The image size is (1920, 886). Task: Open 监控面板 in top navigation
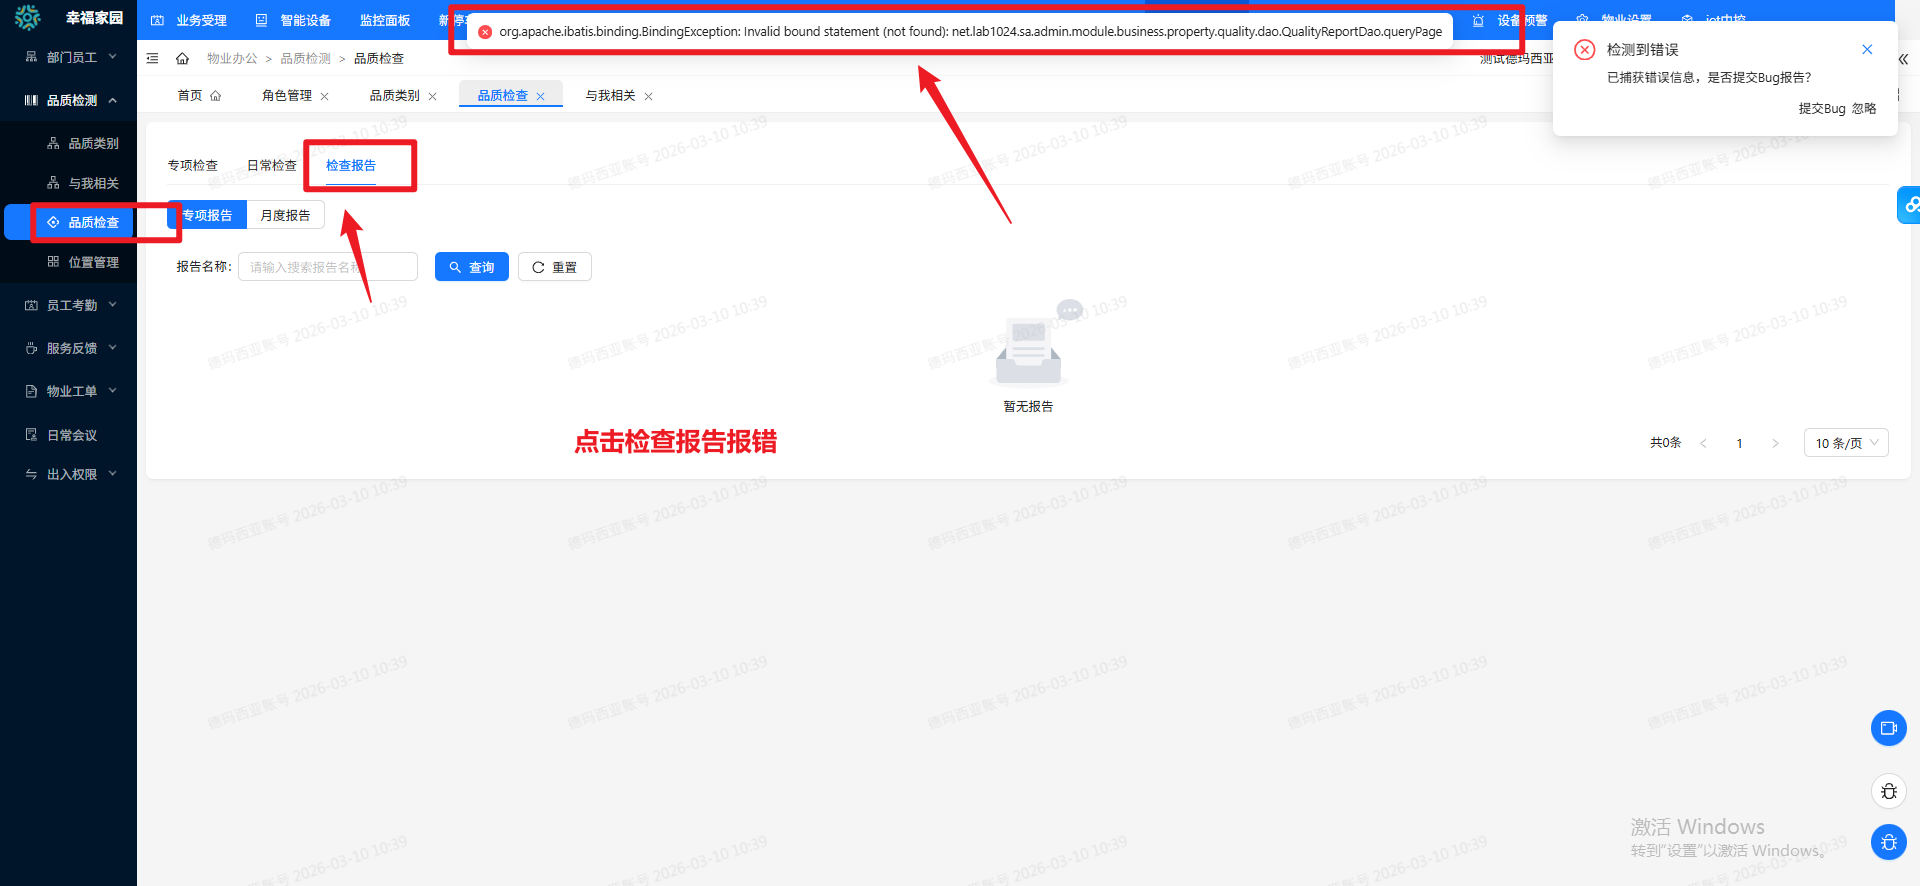tap(385, 20)
